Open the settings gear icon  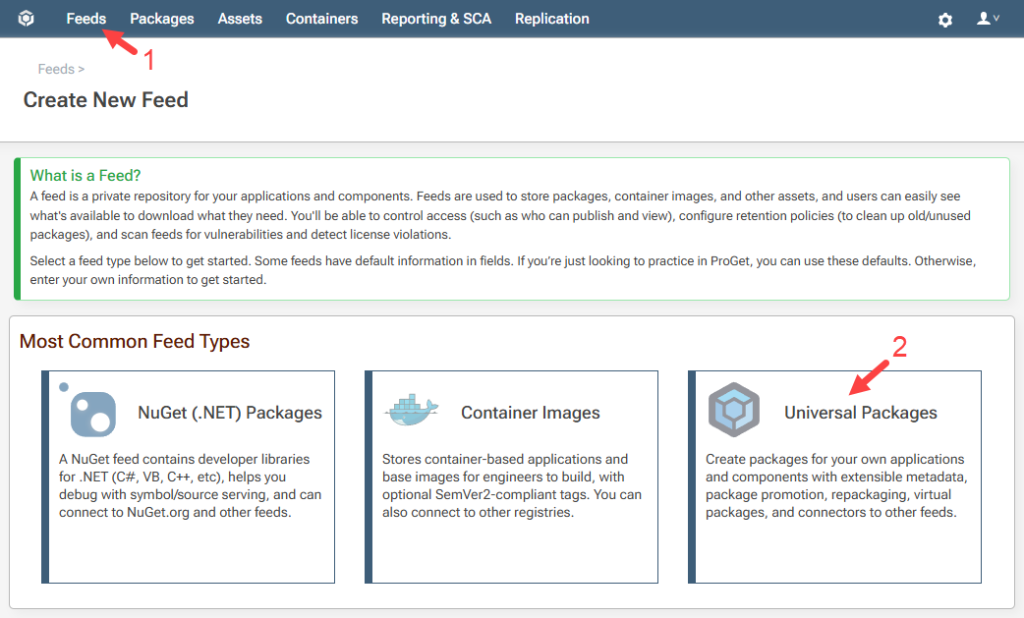click(x=945, y=20)
